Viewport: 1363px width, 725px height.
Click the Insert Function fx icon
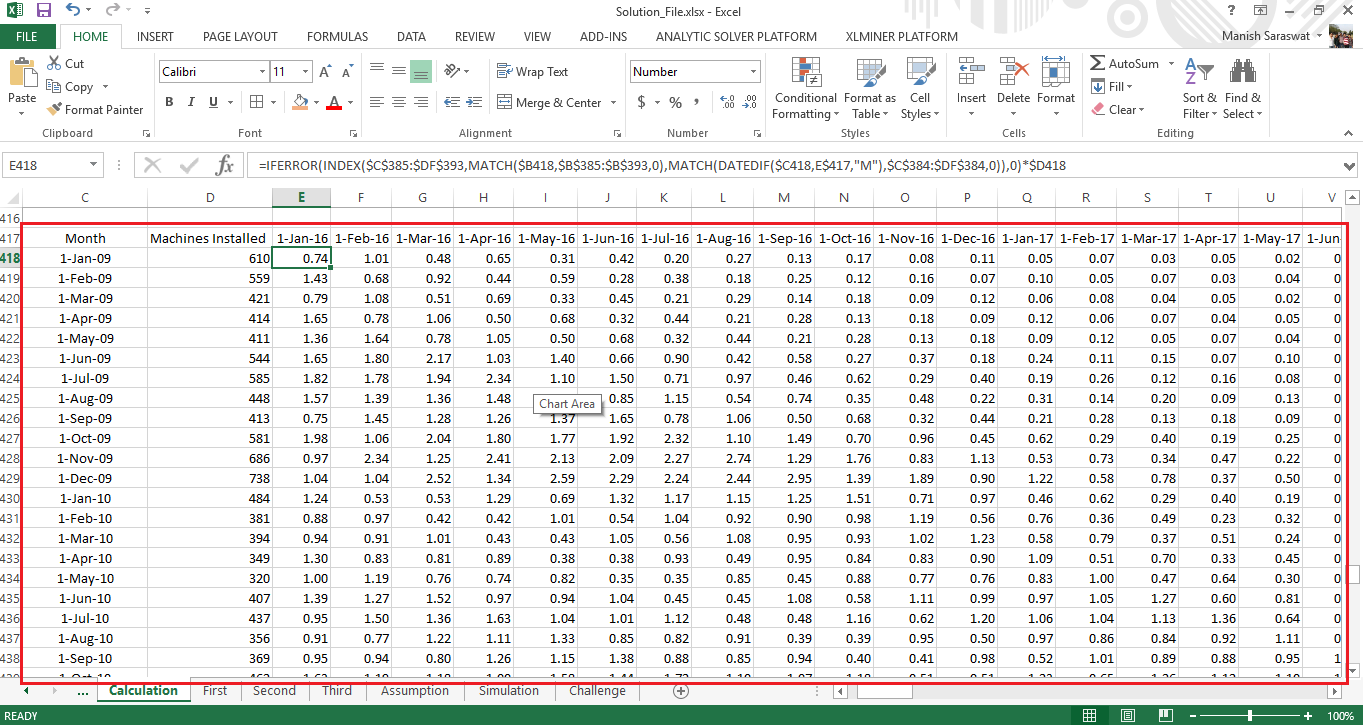point(225,165)
